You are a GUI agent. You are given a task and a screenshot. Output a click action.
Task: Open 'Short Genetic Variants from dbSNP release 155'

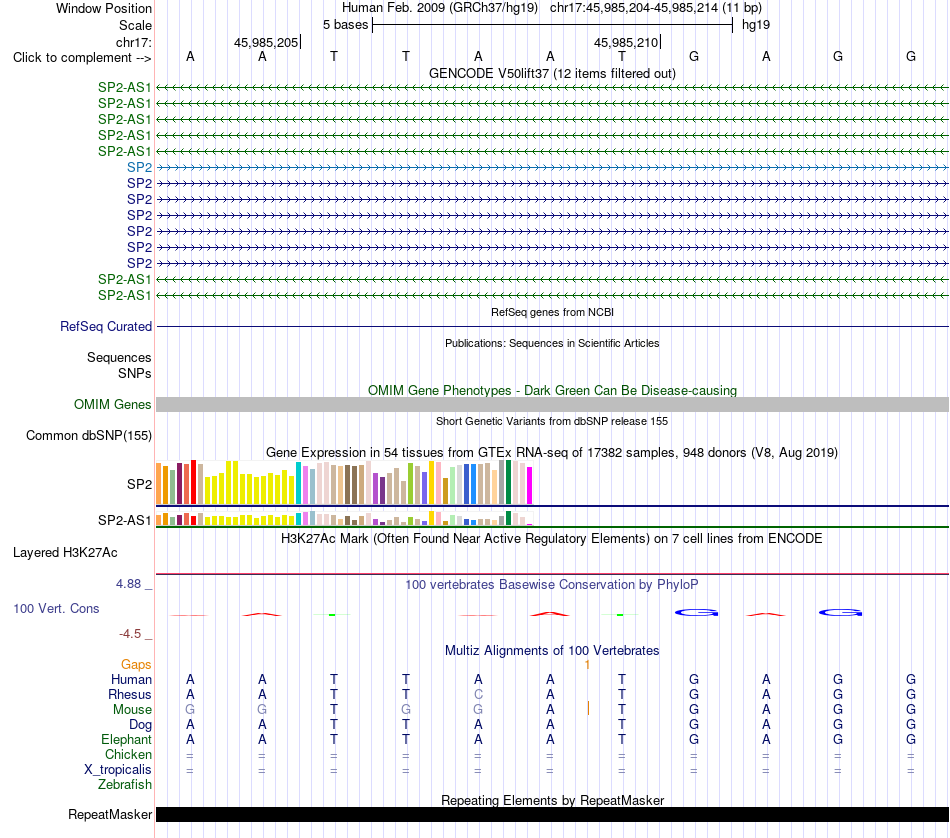pos(552,421)
